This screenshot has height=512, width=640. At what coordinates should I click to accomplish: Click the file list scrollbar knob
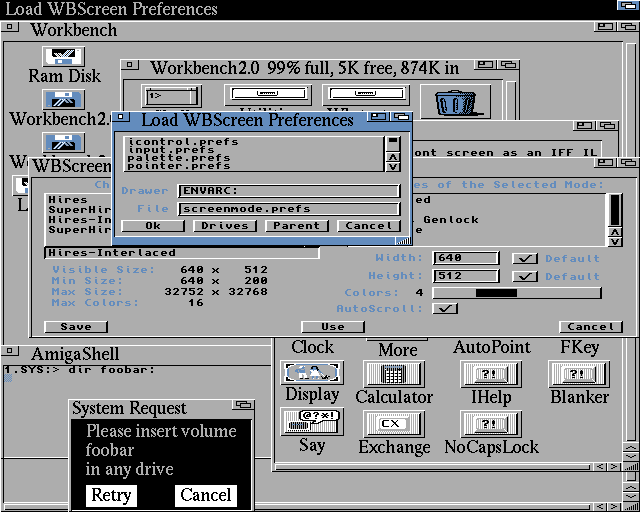click(393, 141)
